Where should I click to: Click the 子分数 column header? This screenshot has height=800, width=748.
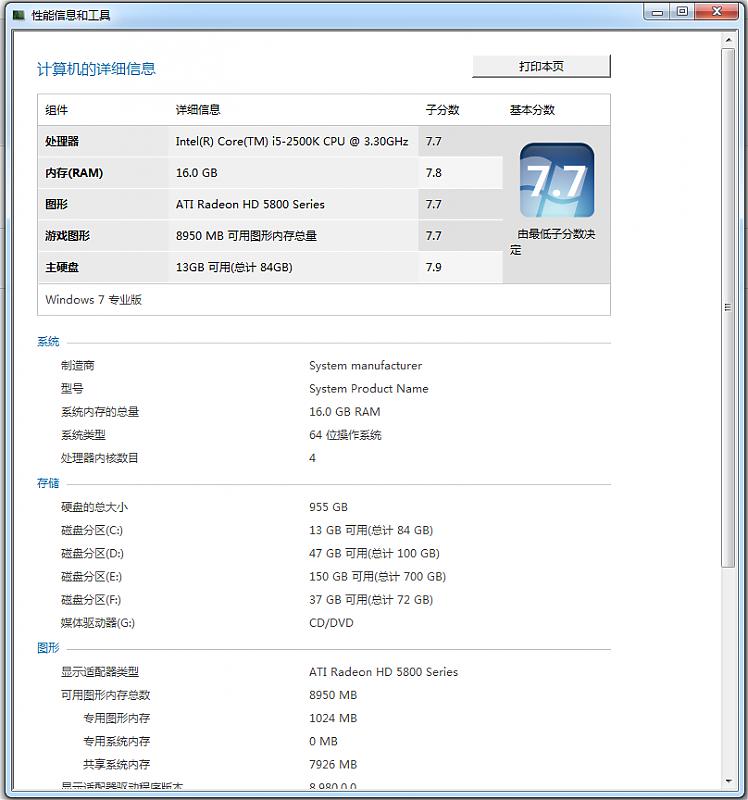pyautogui.click(x=442, y=110)
